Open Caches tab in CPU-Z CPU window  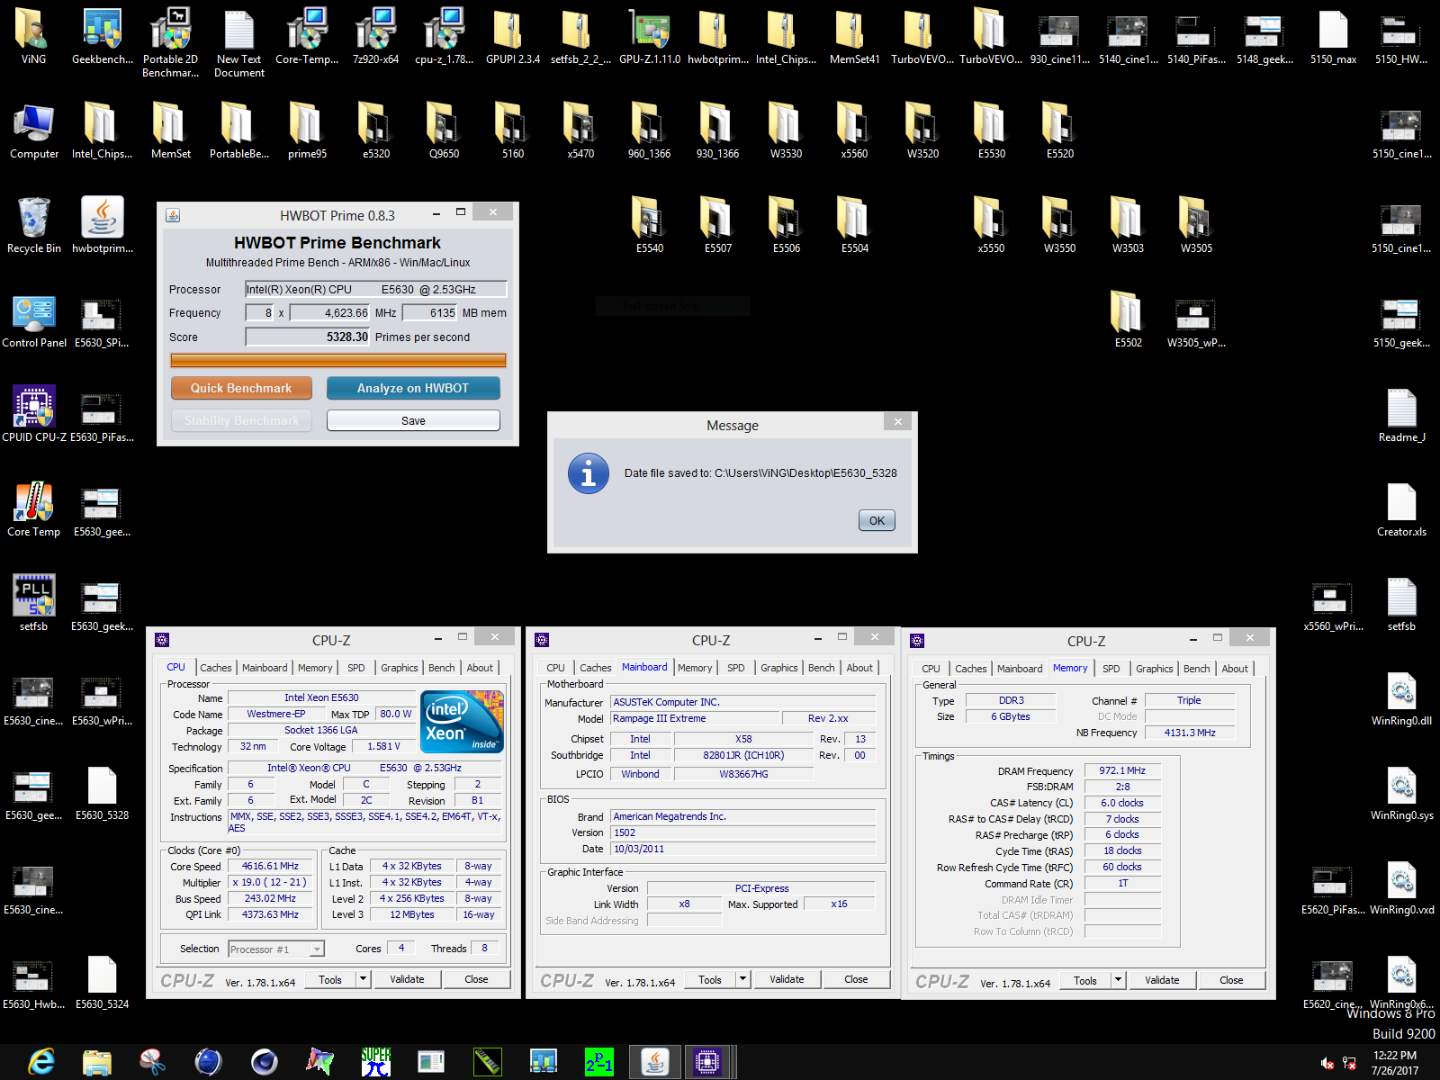click(x=215, y=668)
